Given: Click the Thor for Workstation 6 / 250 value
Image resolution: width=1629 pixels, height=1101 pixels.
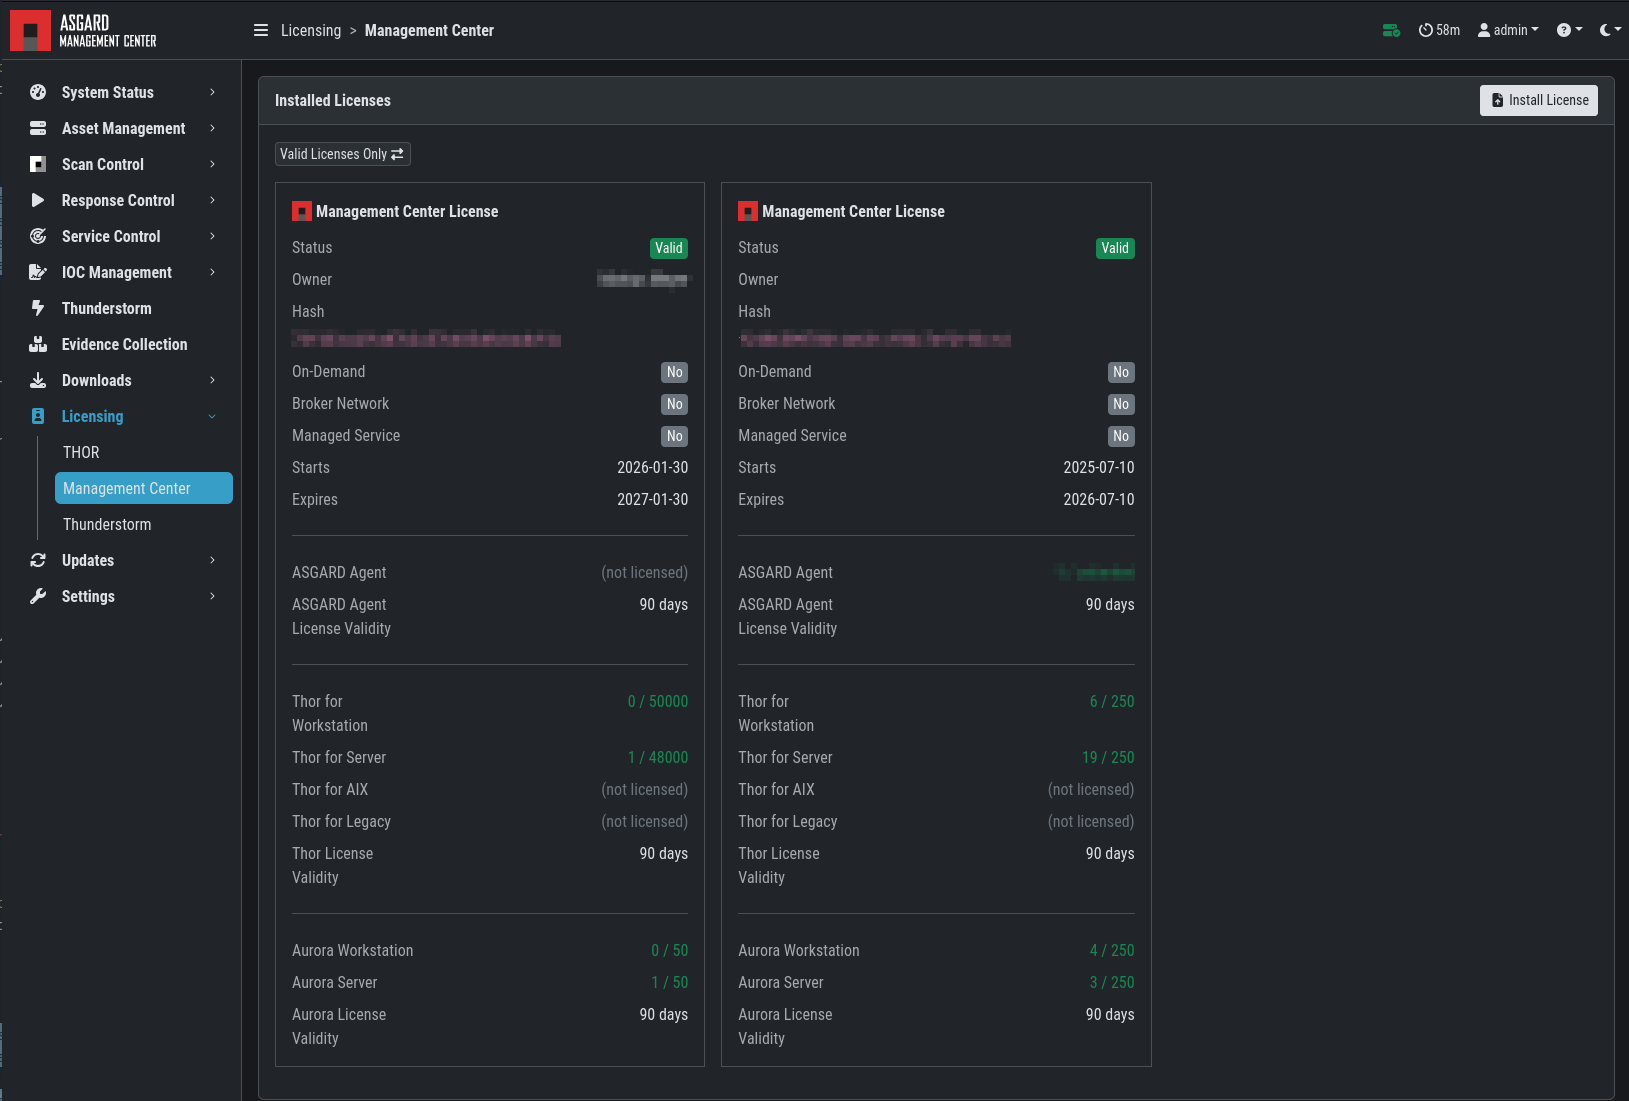Looking at the screenshot, I should (1112, 701).
